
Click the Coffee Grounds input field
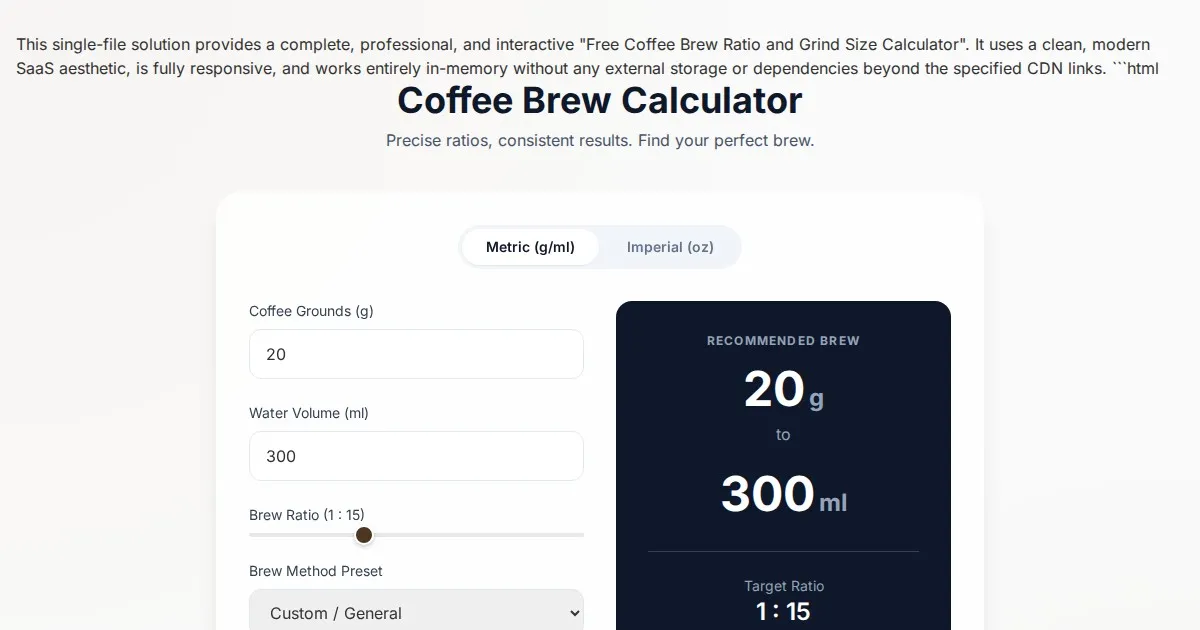[416, 354]
